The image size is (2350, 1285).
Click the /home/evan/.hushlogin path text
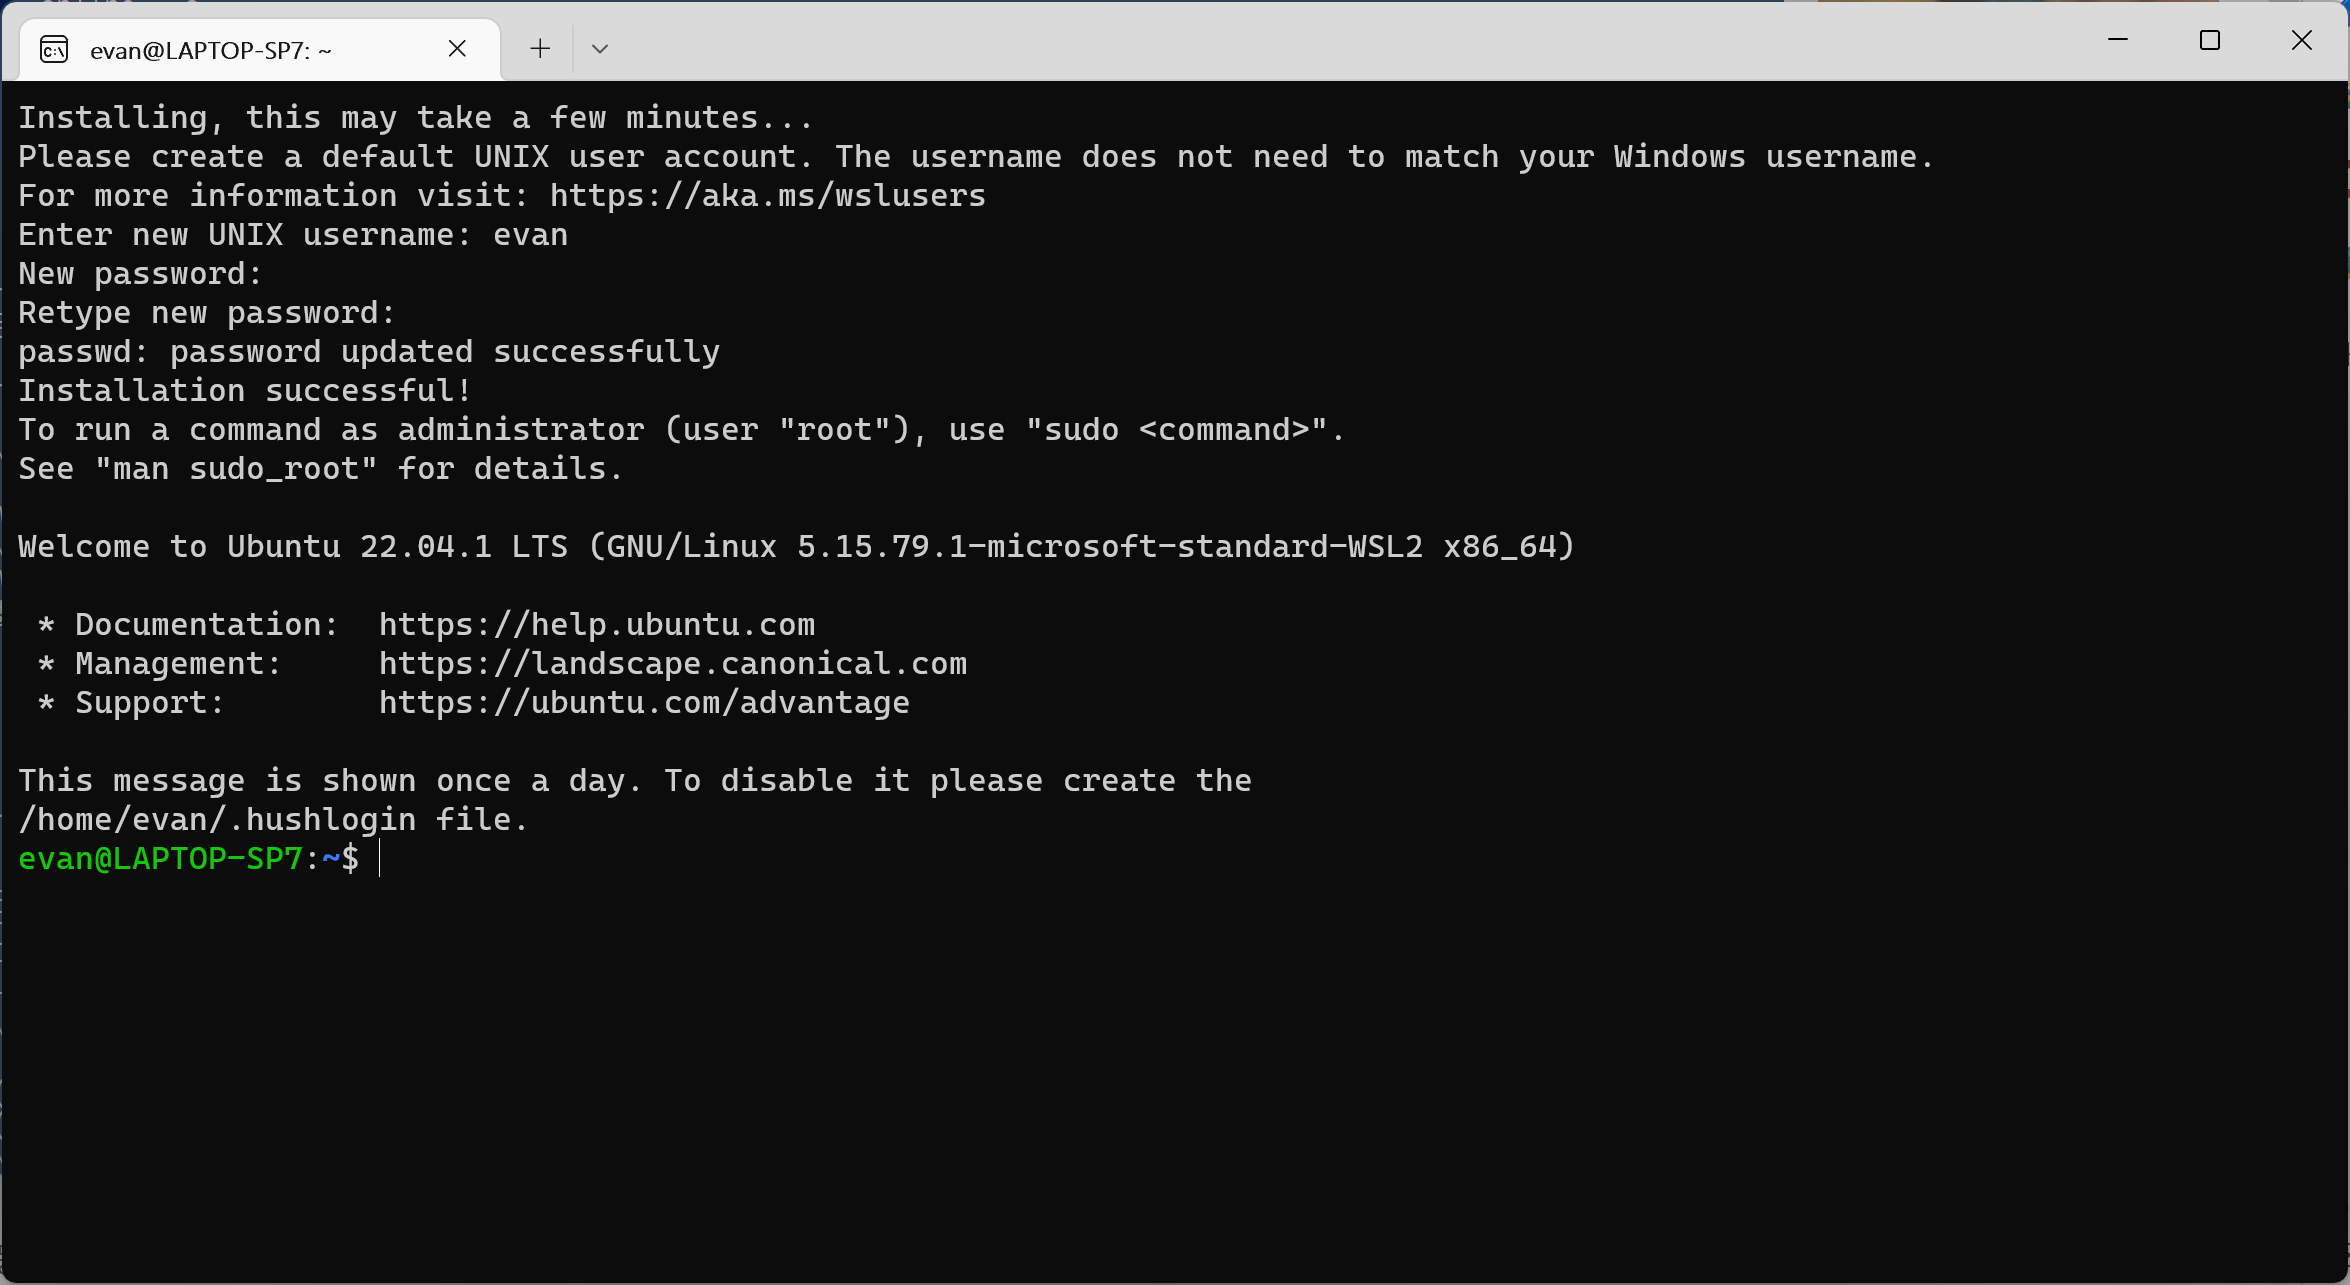[x=216, y=819]
